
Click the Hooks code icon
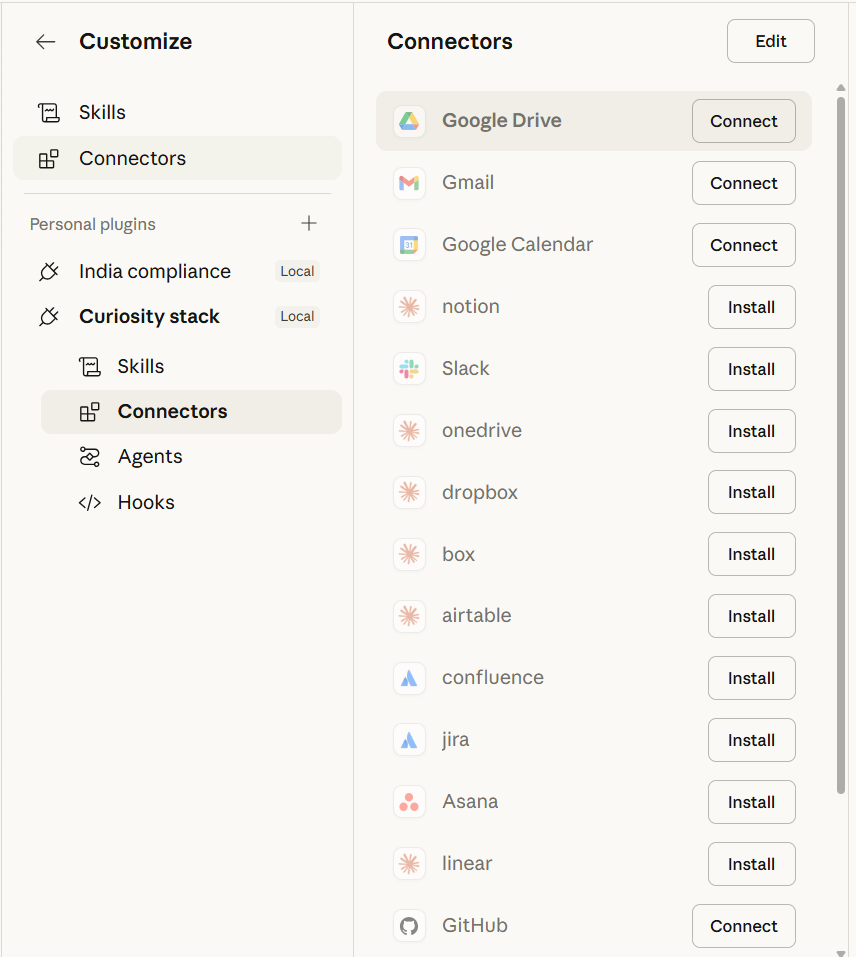coord(90,502)
